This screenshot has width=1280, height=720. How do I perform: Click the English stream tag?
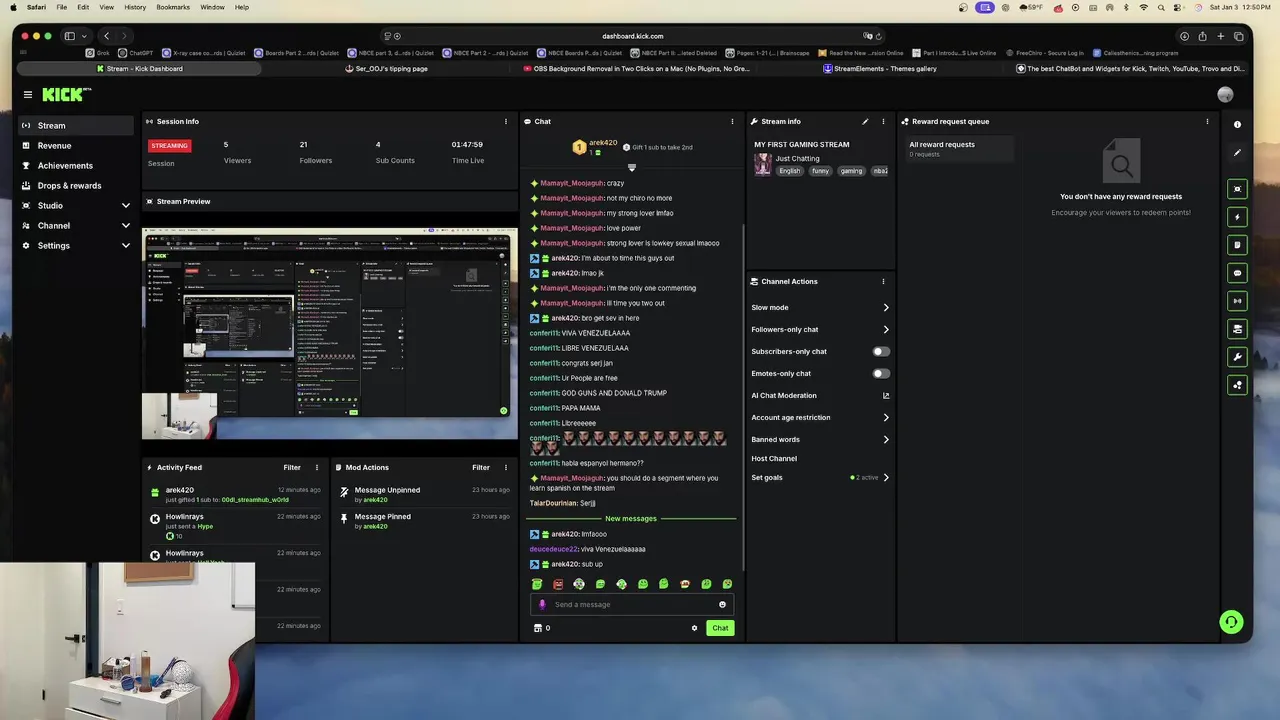790,171
